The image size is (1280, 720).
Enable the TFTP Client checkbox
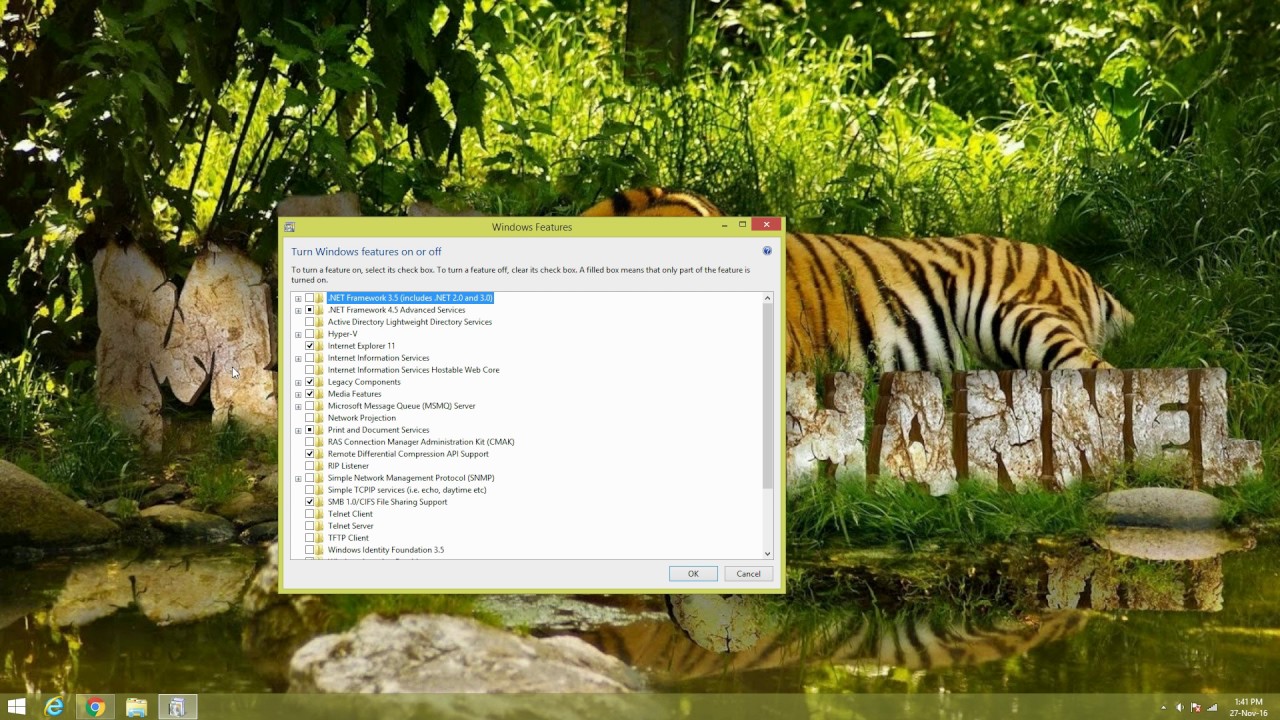coord(309,538)
